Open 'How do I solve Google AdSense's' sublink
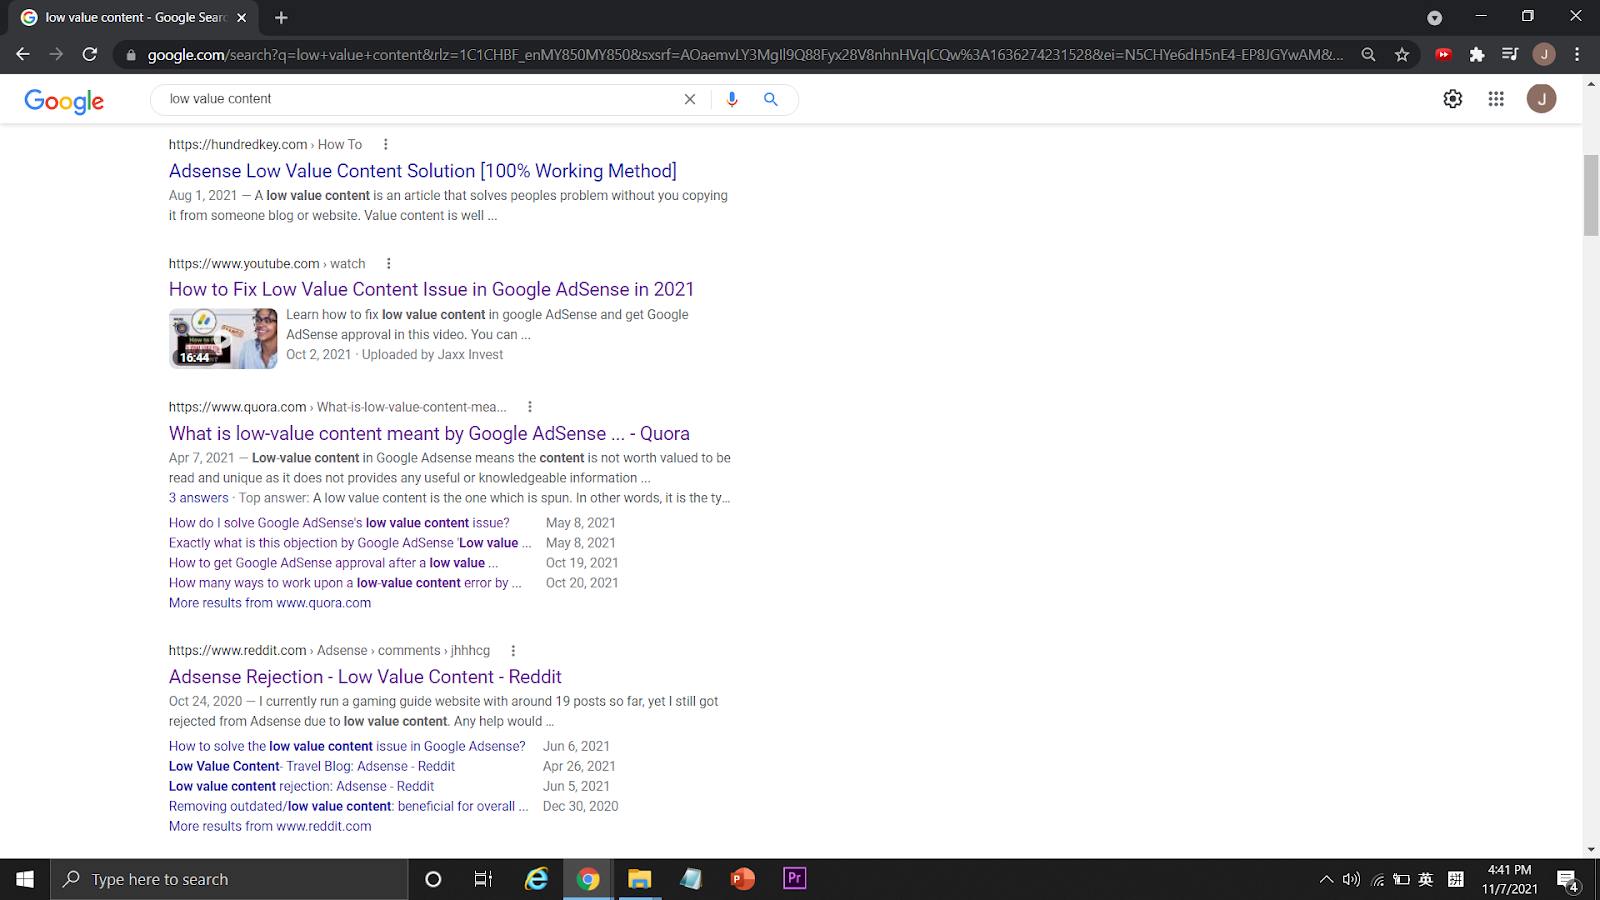The width and height of the screenshot is (1600, 900). (339, 523)
